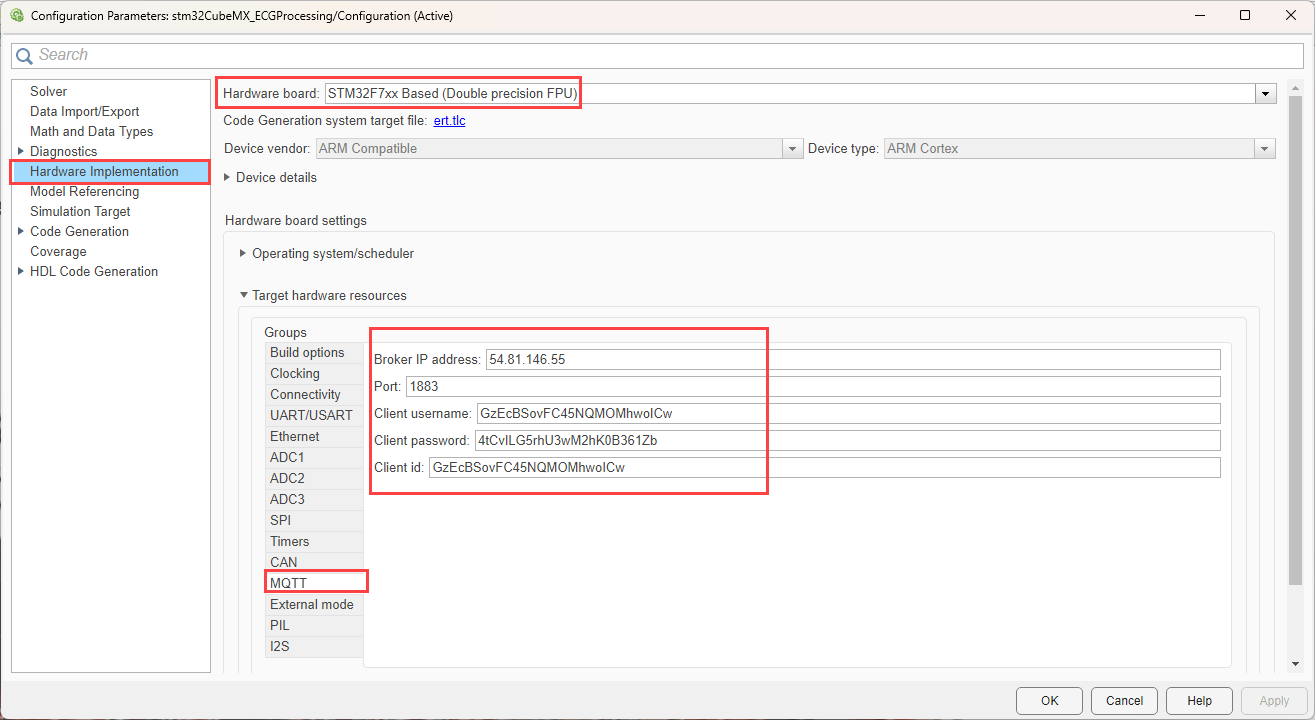Click the Client password field
This screenshot has height=720, width=1315.
(x=846, y=441)
